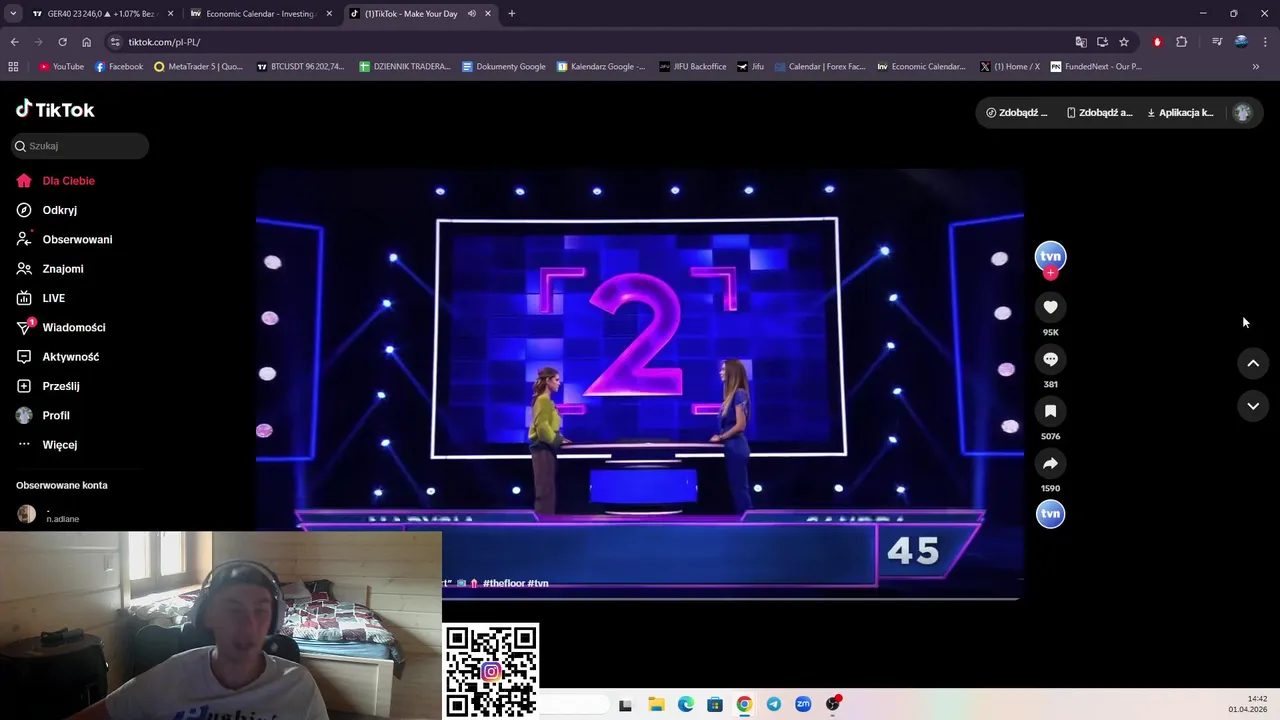Open Microsoft Edge from taskbar
This screenshot has width=1280, height=720.
pos(686,704)
